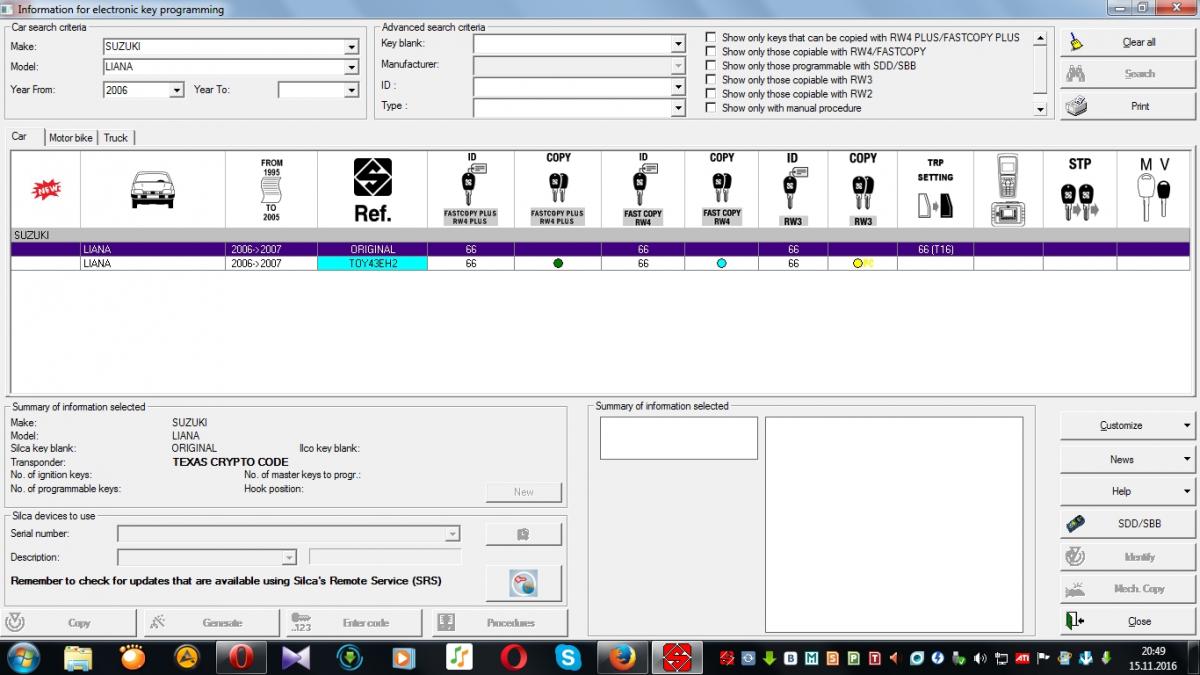
Task: Open the Make dropdown showing SUZUKI
Action: click(x=351, y=46)
